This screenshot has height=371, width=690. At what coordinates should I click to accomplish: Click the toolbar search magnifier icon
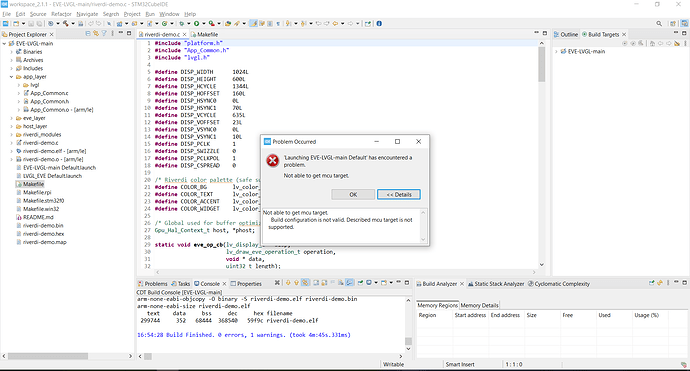659,23
